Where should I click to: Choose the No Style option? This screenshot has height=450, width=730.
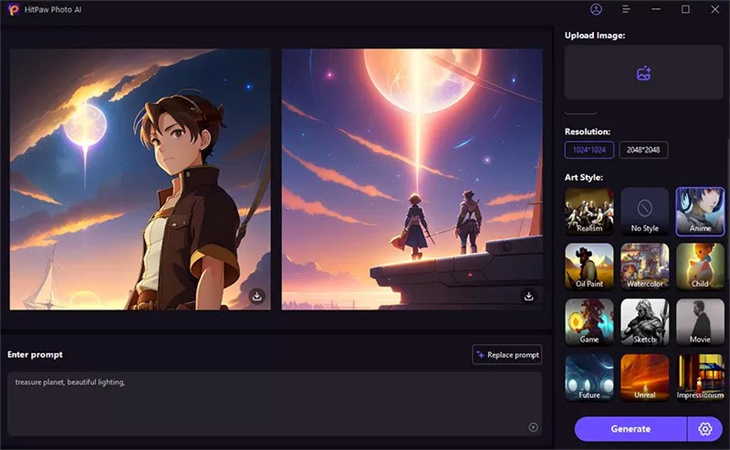click(645, 211)
